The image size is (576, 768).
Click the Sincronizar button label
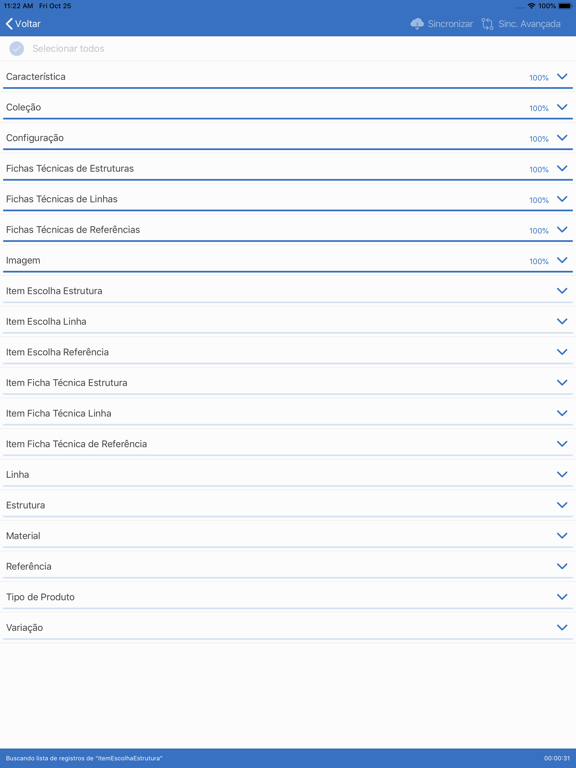[x=450, y=24]
